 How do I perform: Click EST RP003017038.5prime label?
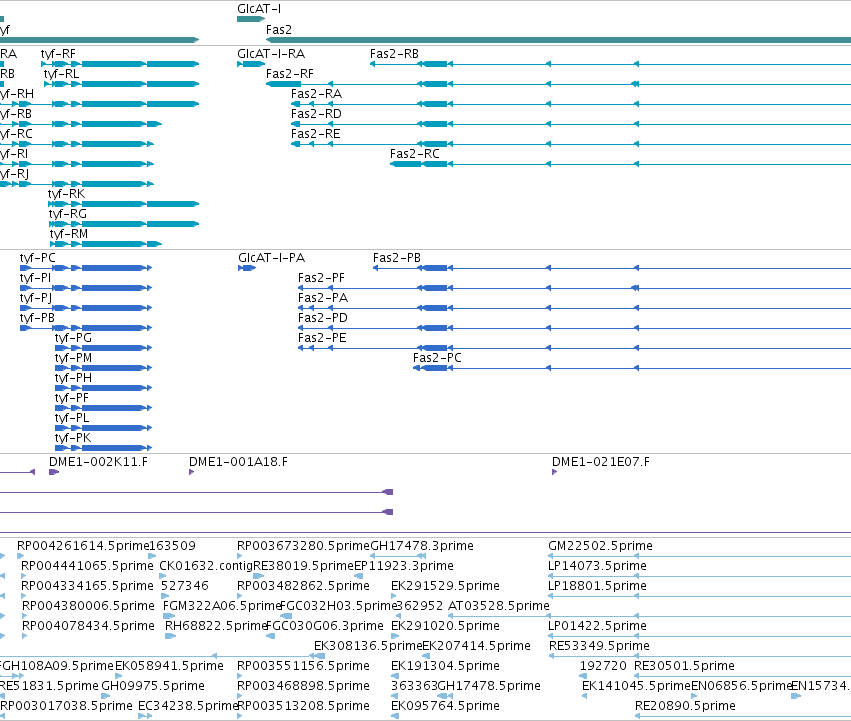[x=66, y=706]
